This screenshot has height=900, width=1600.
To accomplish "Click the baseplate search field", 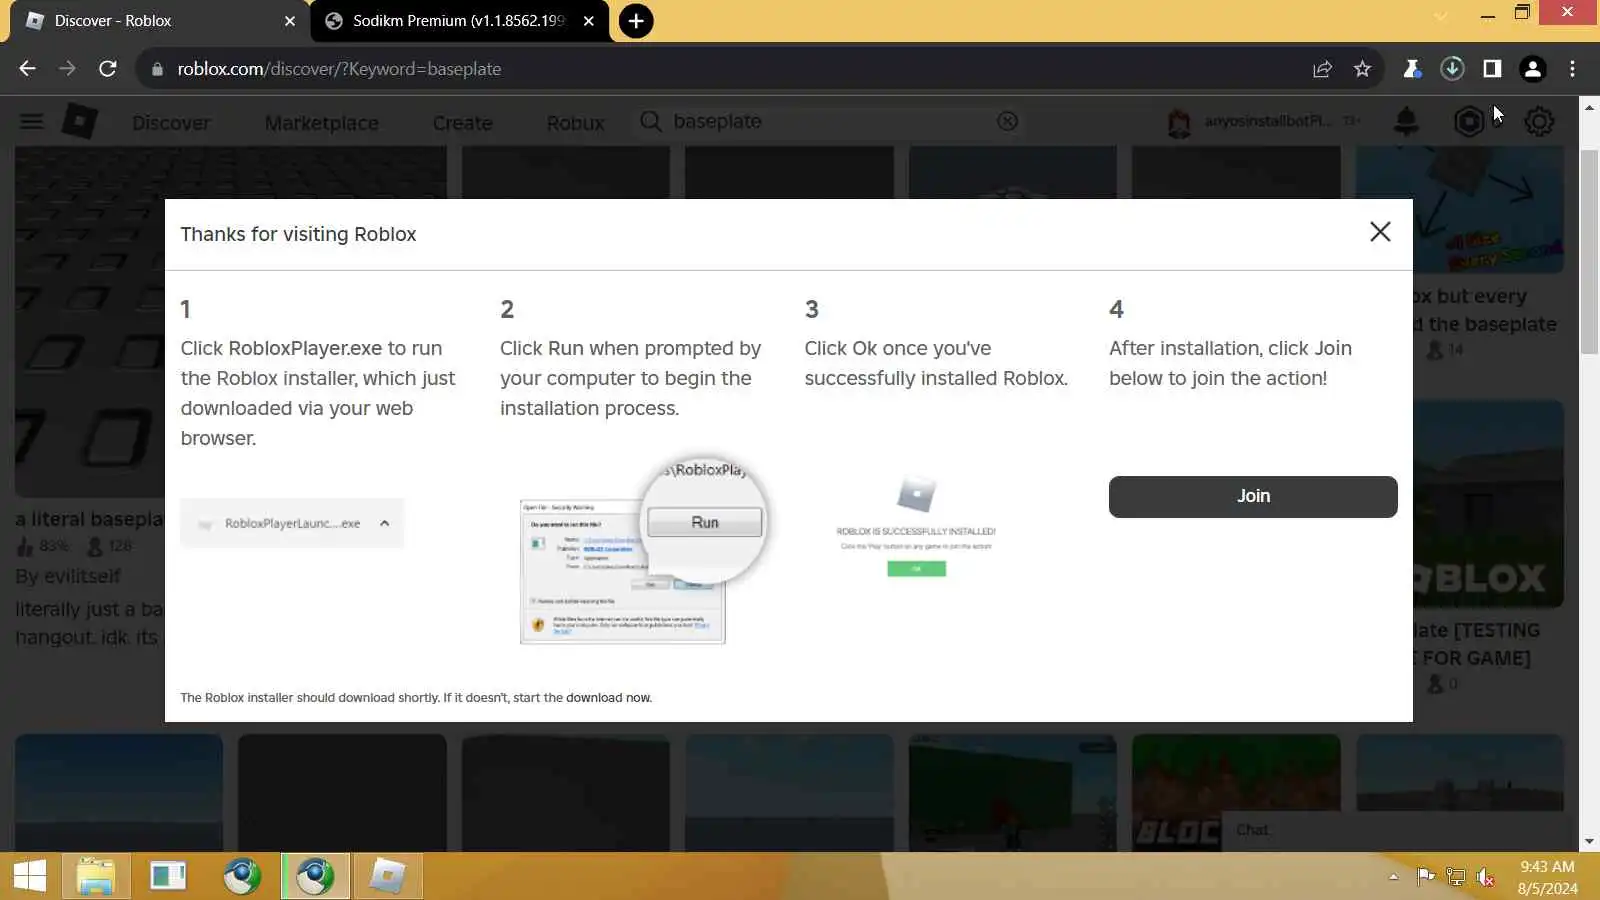I will pos(830,121).
